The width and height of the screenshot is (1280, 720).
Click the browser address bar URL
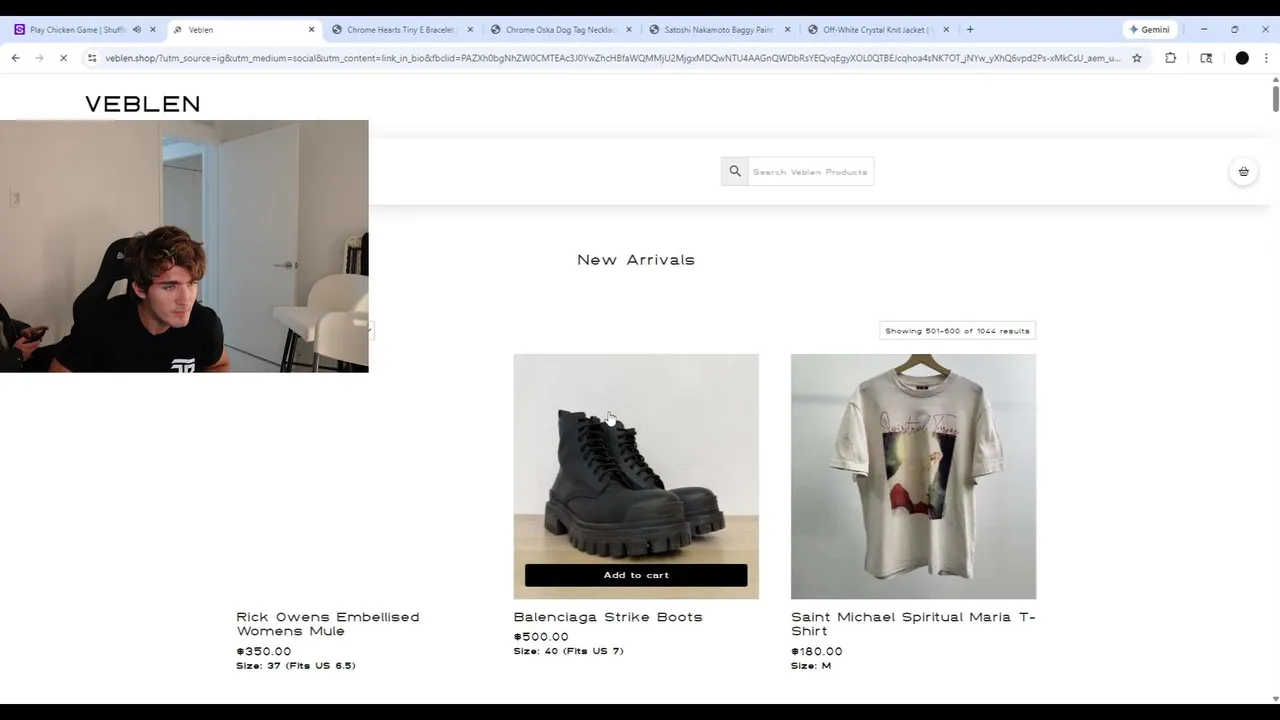612,58
